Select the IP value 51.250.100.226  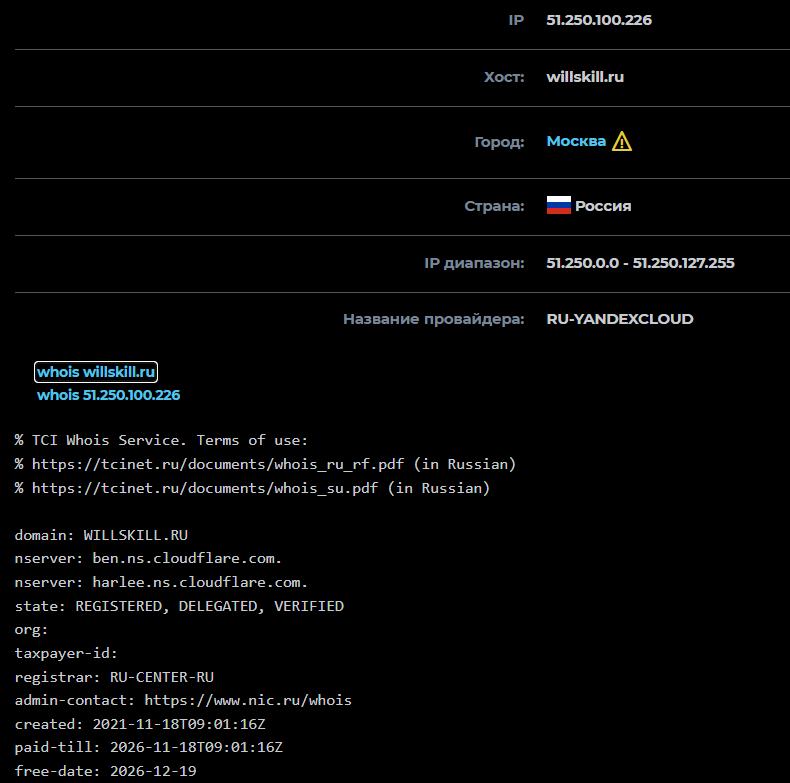(599, 20)
